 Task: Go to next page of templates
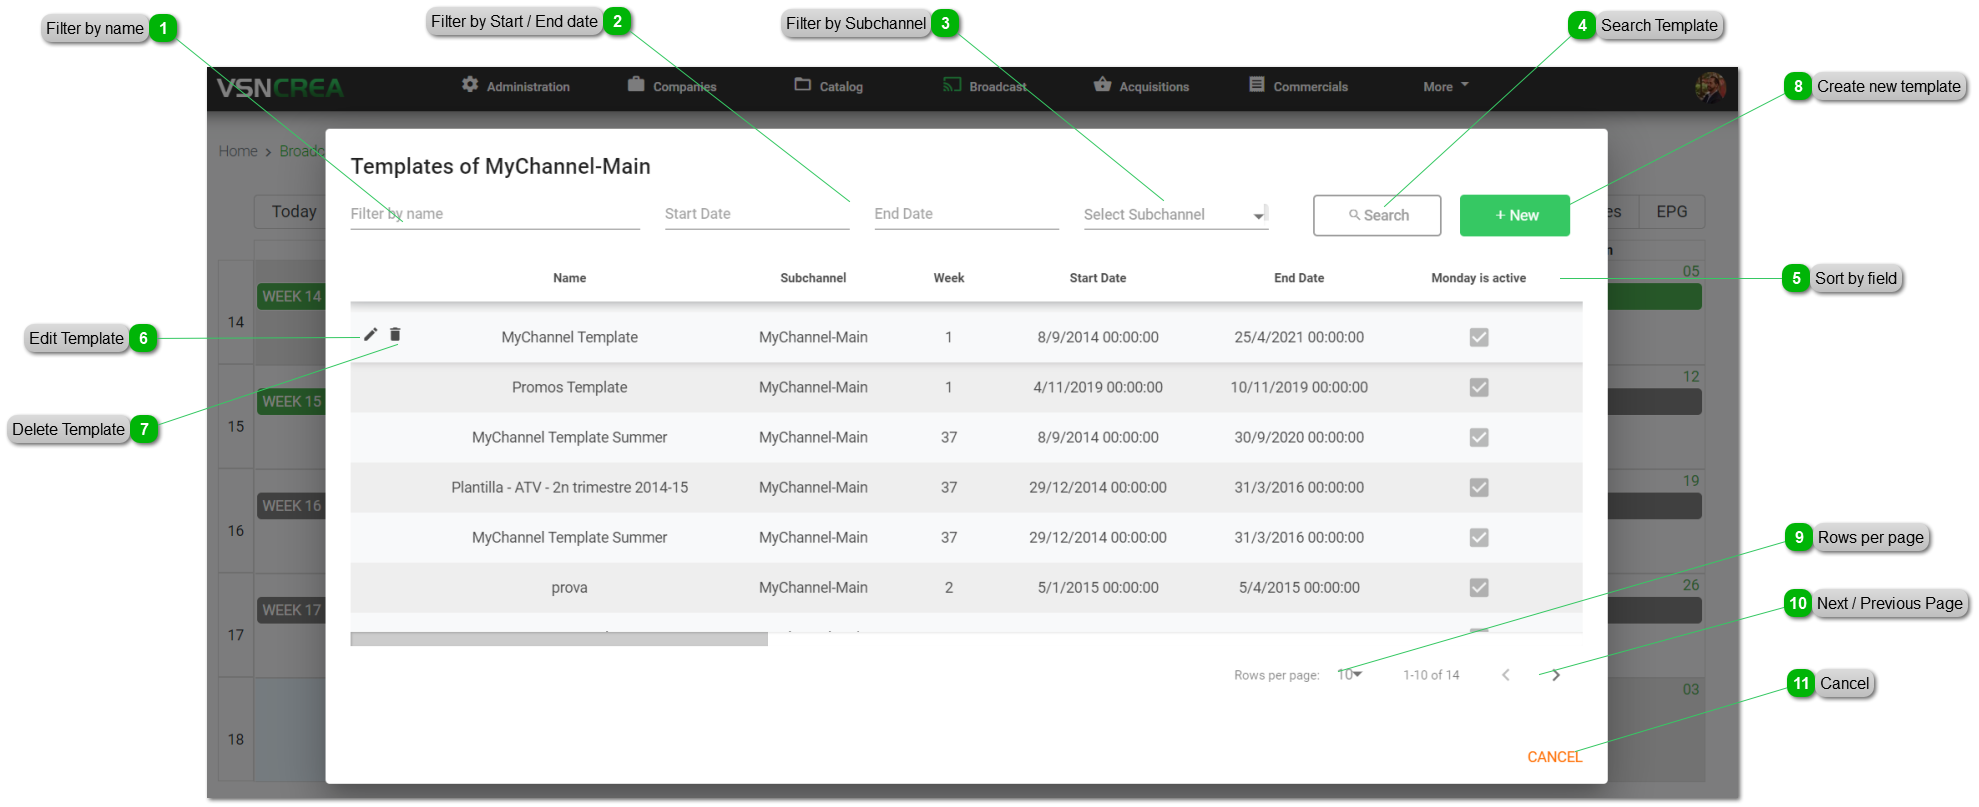coord(1555,675)
